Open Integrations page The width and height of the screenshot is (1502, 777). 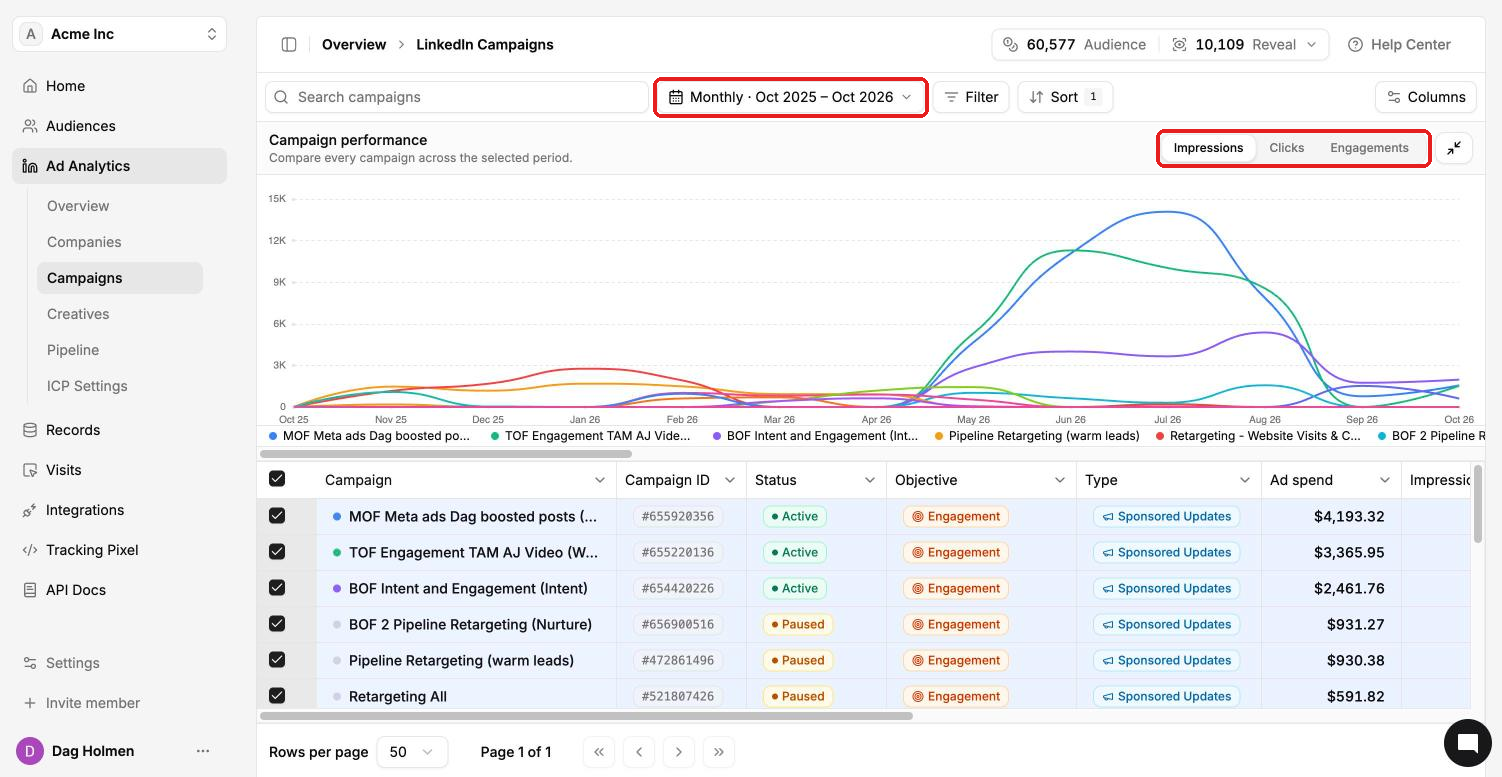[120, 510]
